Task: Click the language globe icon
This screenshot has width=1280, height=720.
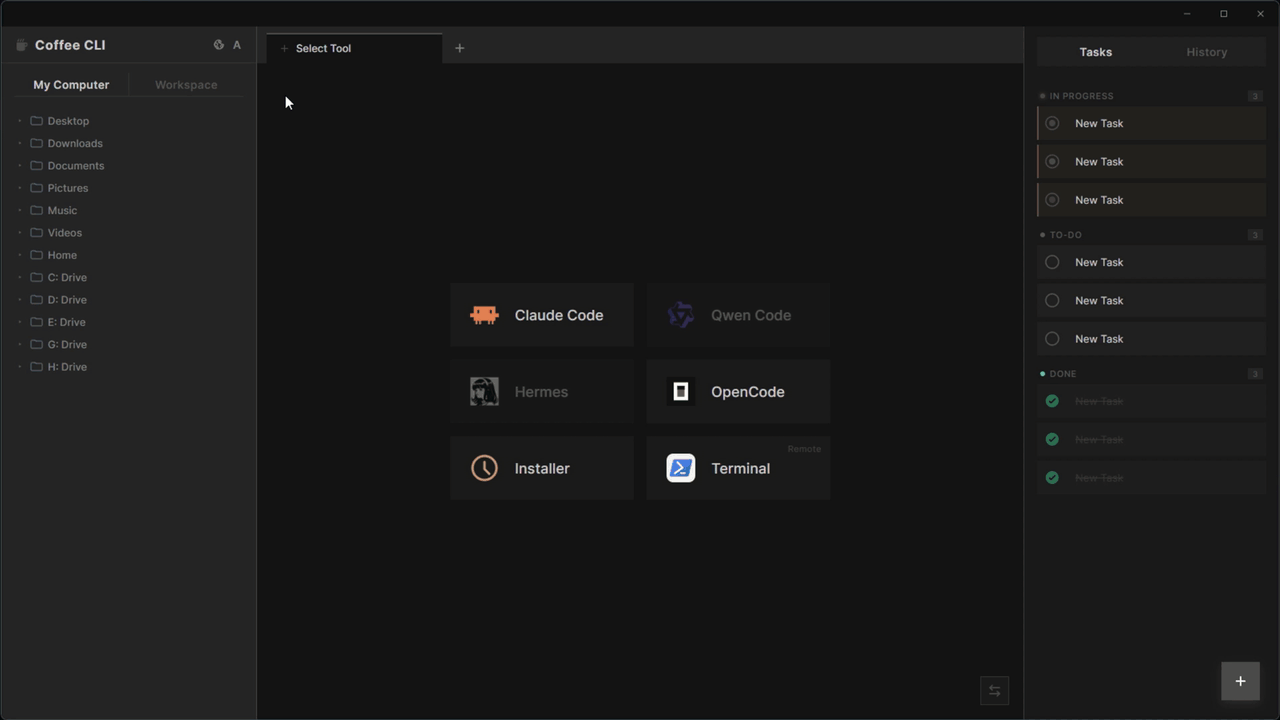Action: (219, 44)
